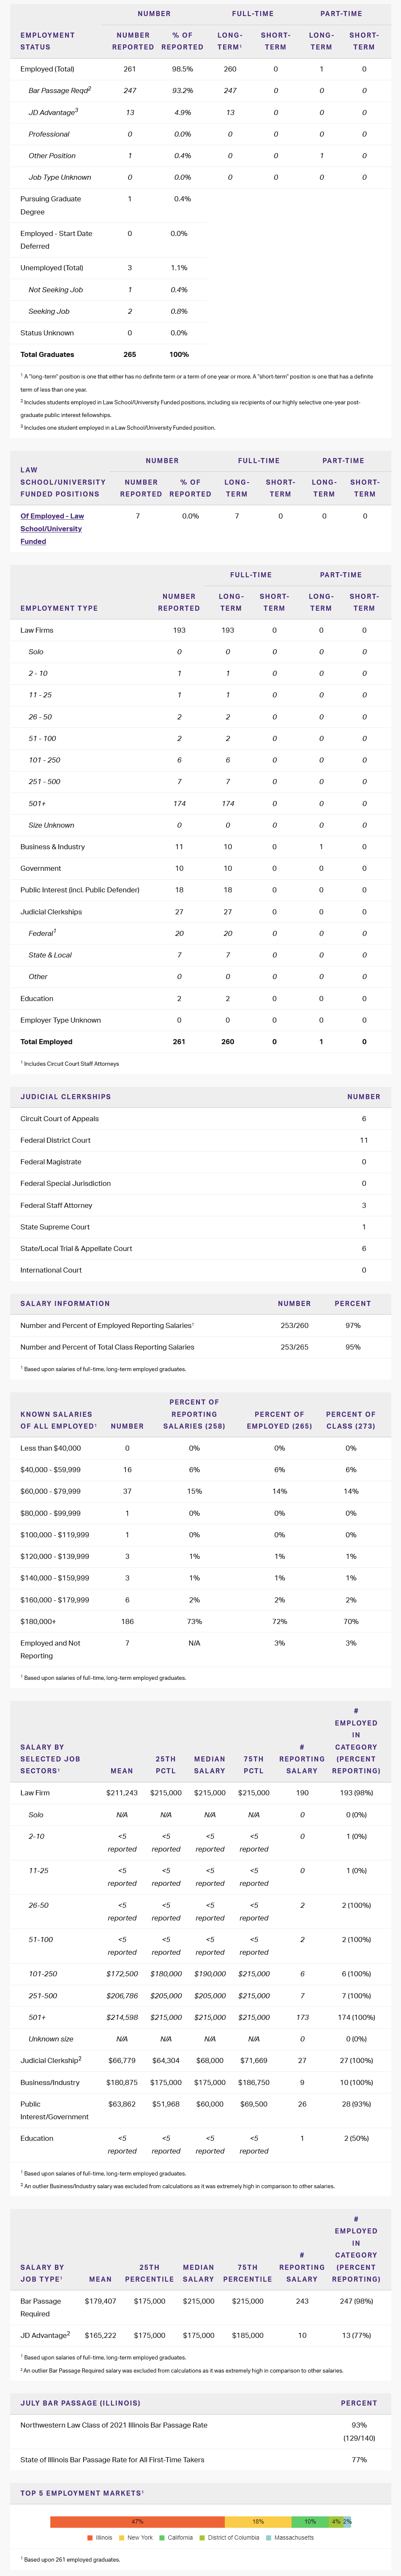The image size is (401, 2576).
Task: Select the July Bar Passage (Illinois) heading
Action: click(x=80, y=2402)
